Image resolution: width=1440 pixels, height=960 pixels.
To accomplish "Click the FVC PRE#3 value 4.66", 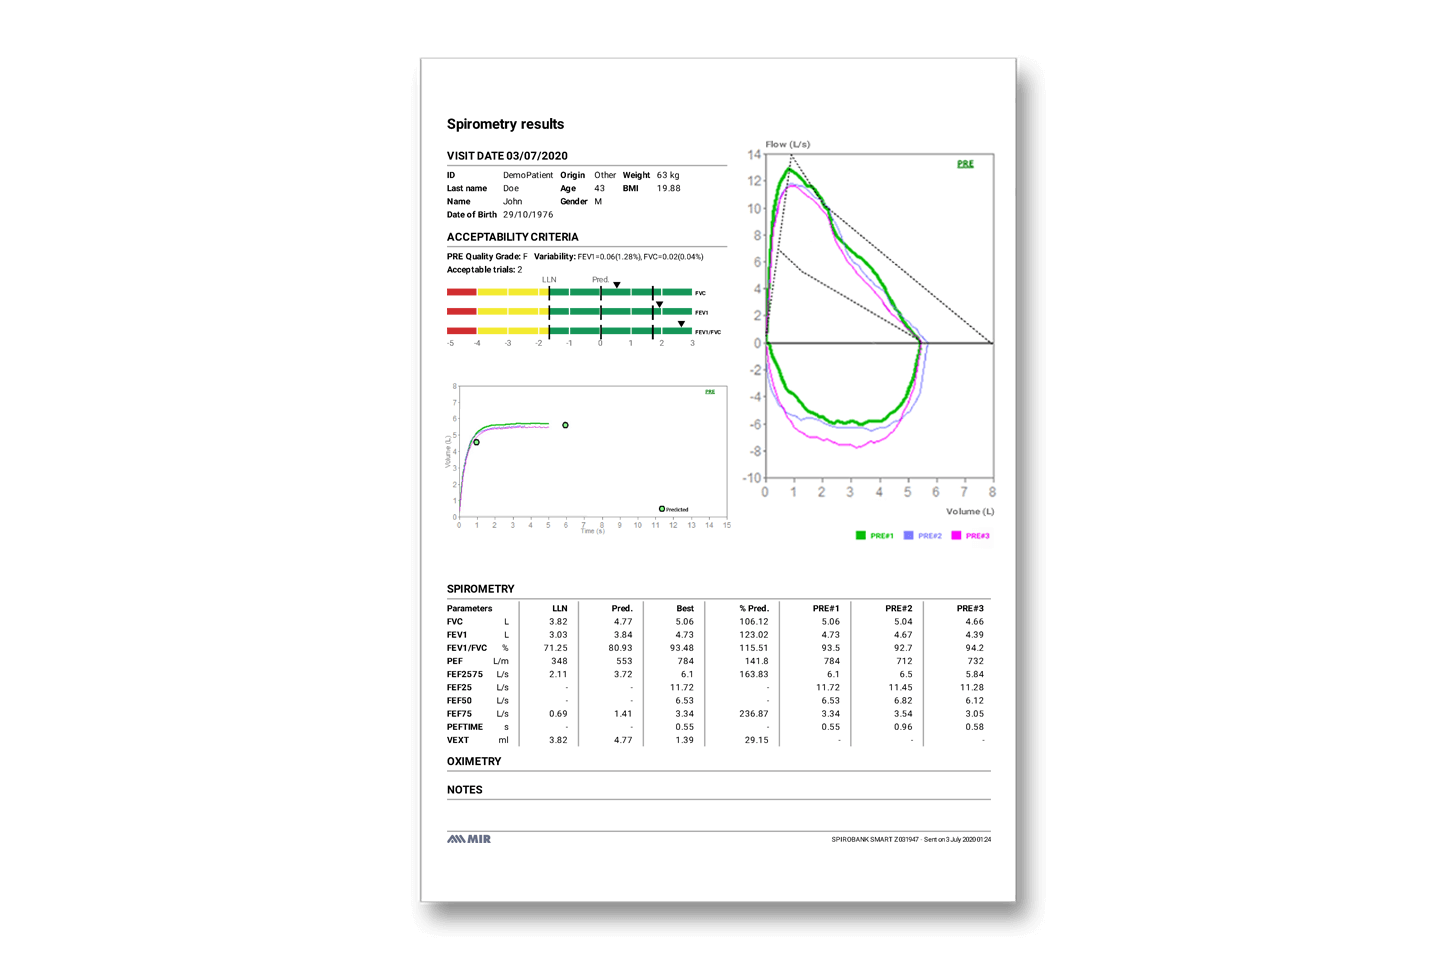I will coord(975,621).
